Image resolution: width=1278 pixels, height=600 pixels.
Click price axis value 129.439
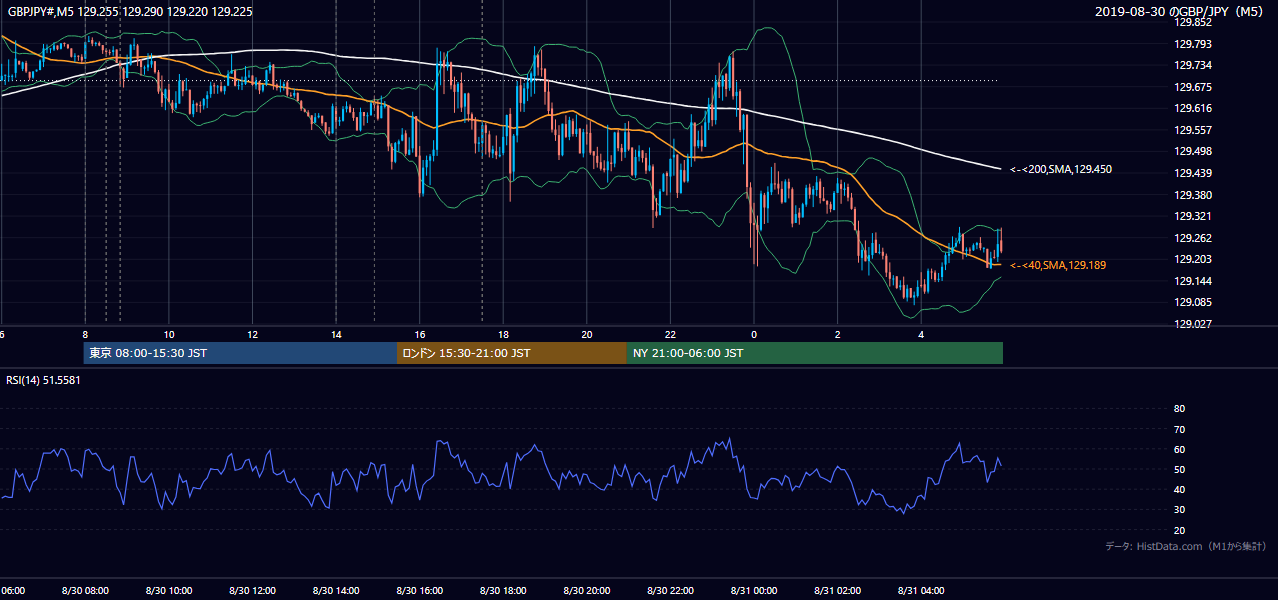1193,173
